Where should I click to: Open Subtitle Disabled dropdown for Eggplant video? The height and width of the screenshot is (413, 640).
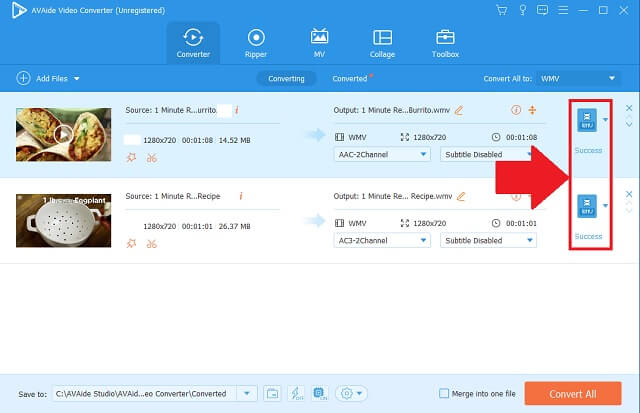point(488,240)
